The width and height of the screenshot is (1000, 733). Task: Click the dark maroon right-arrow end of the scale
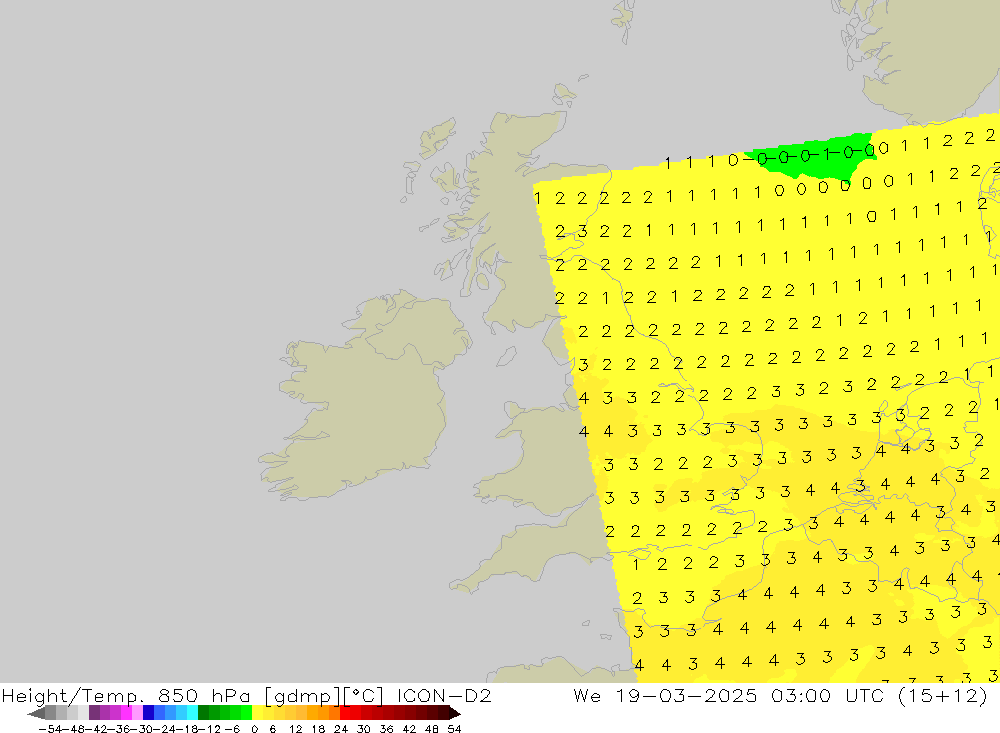point(454,713)
